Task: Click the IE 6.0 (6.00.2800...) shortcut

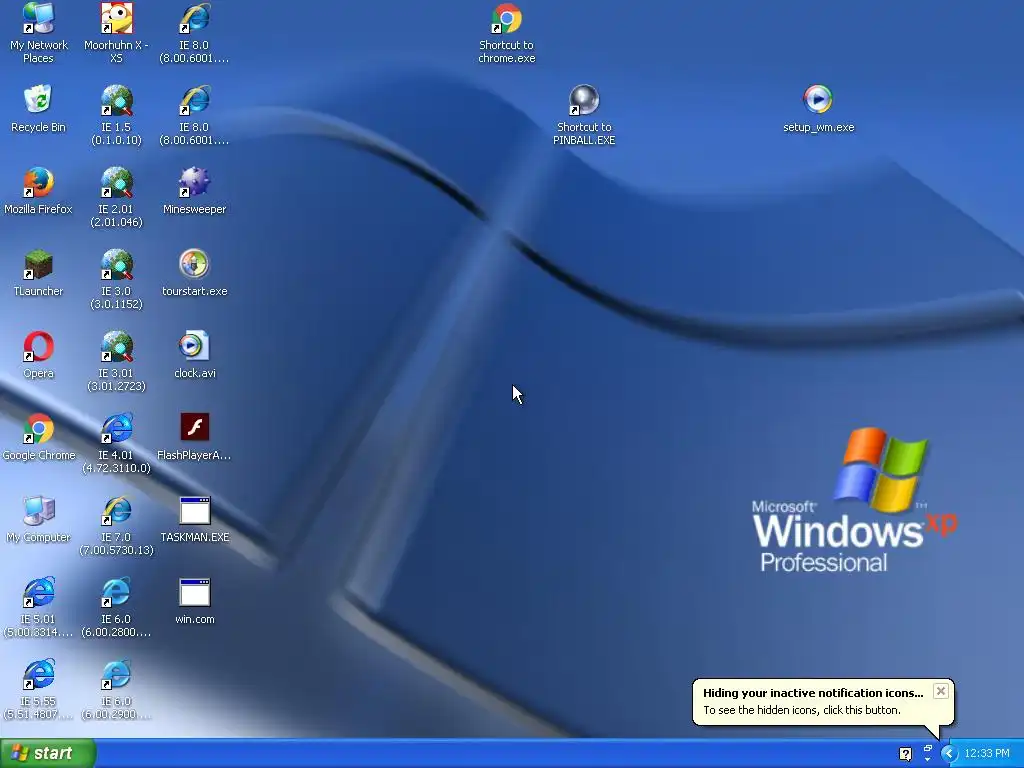Action: 116,592
